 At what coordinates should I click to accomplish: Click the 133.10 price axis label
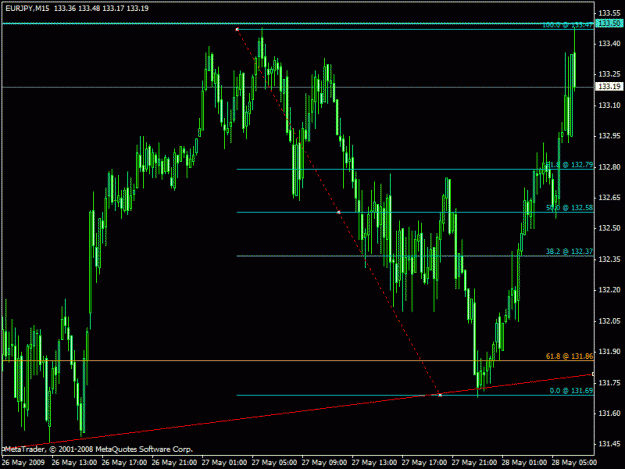[609, 105]
